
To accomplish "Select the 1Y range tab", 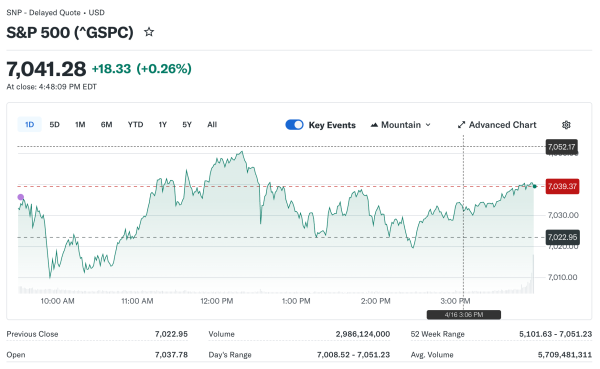I will [x=163, y=124].
